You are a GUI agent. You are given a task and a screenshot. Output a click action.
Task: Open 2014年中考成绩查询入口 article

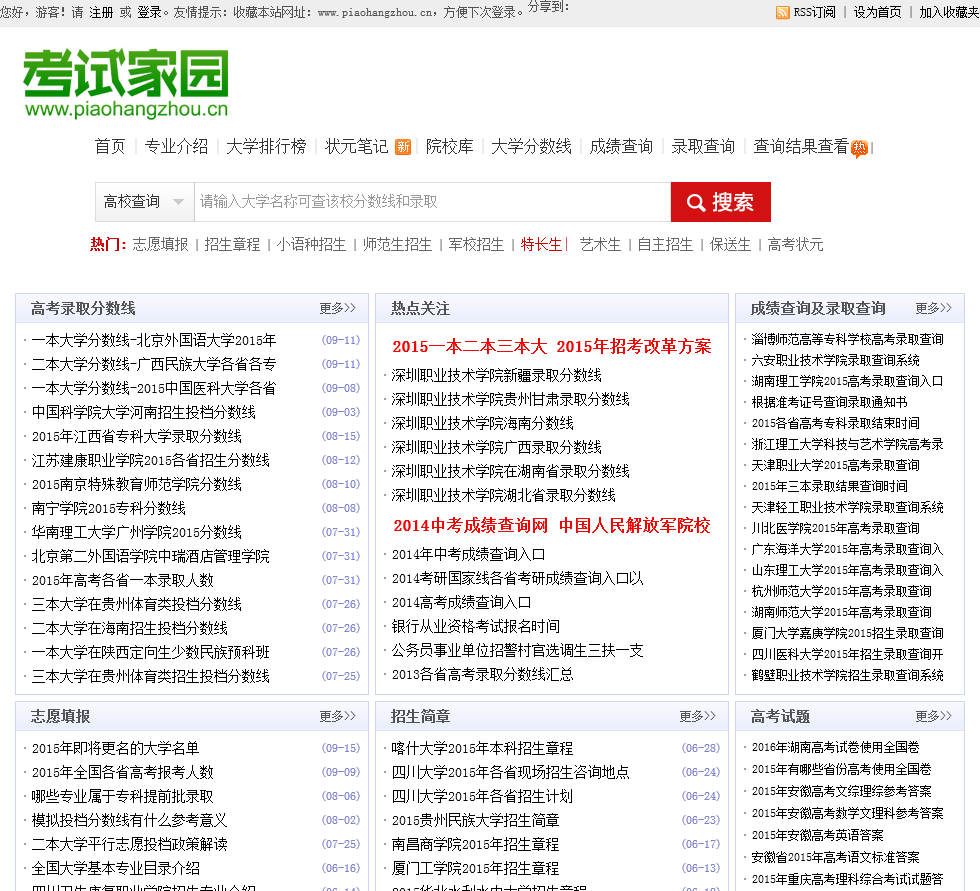tap(468, 555)
